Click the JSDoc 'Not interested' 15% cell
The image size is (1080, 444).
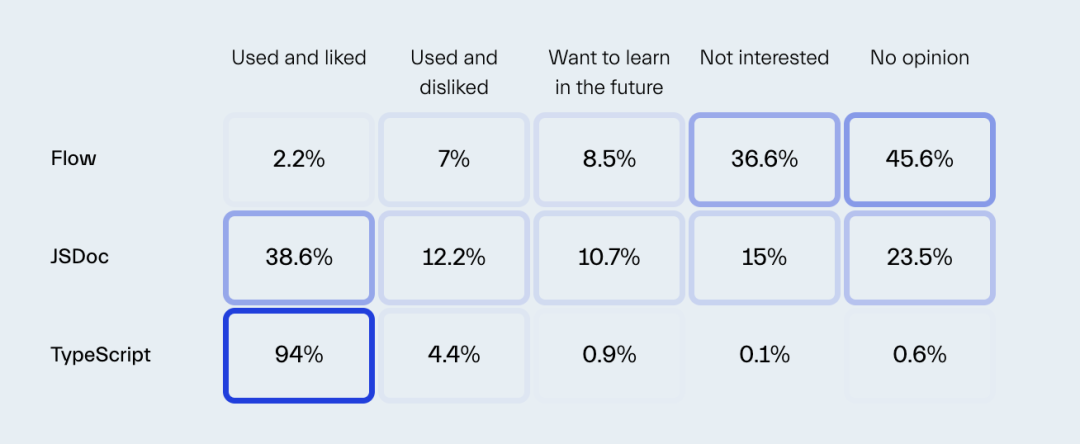point(764,257)
